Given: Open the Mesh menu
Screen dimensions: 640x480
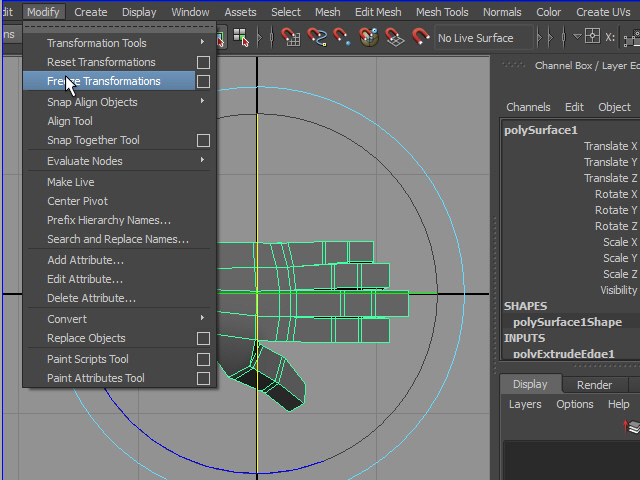Looking at the screenshot, I should [x=327, y=12].
